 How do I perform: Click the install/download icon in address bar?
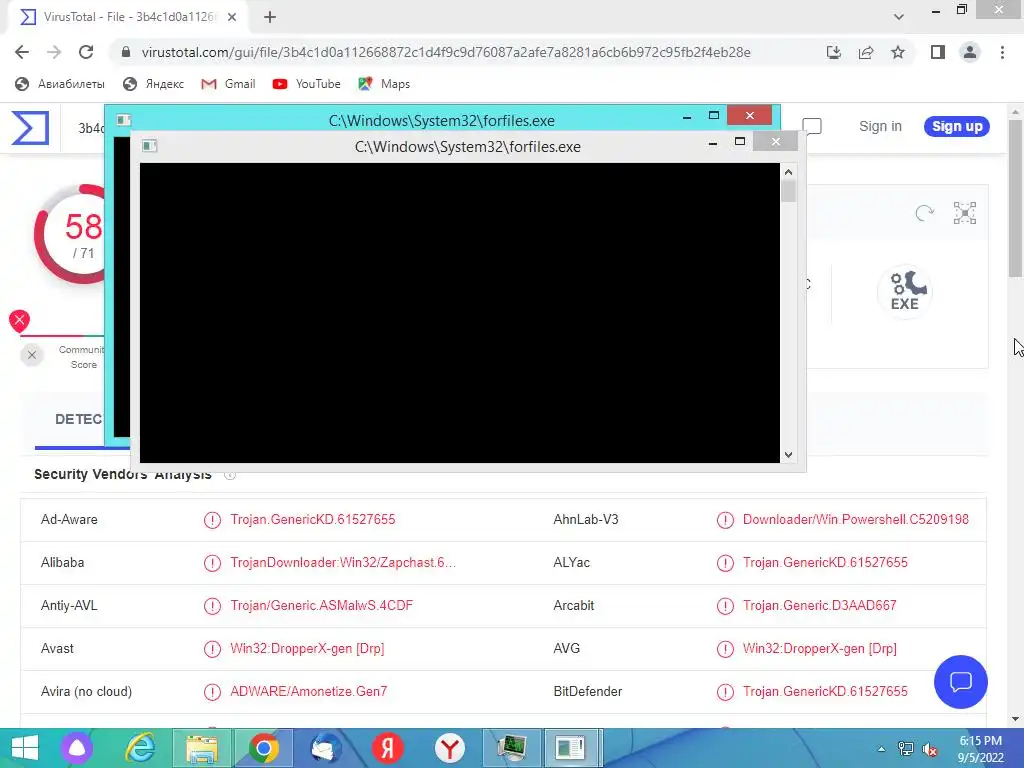click(834, 52)
